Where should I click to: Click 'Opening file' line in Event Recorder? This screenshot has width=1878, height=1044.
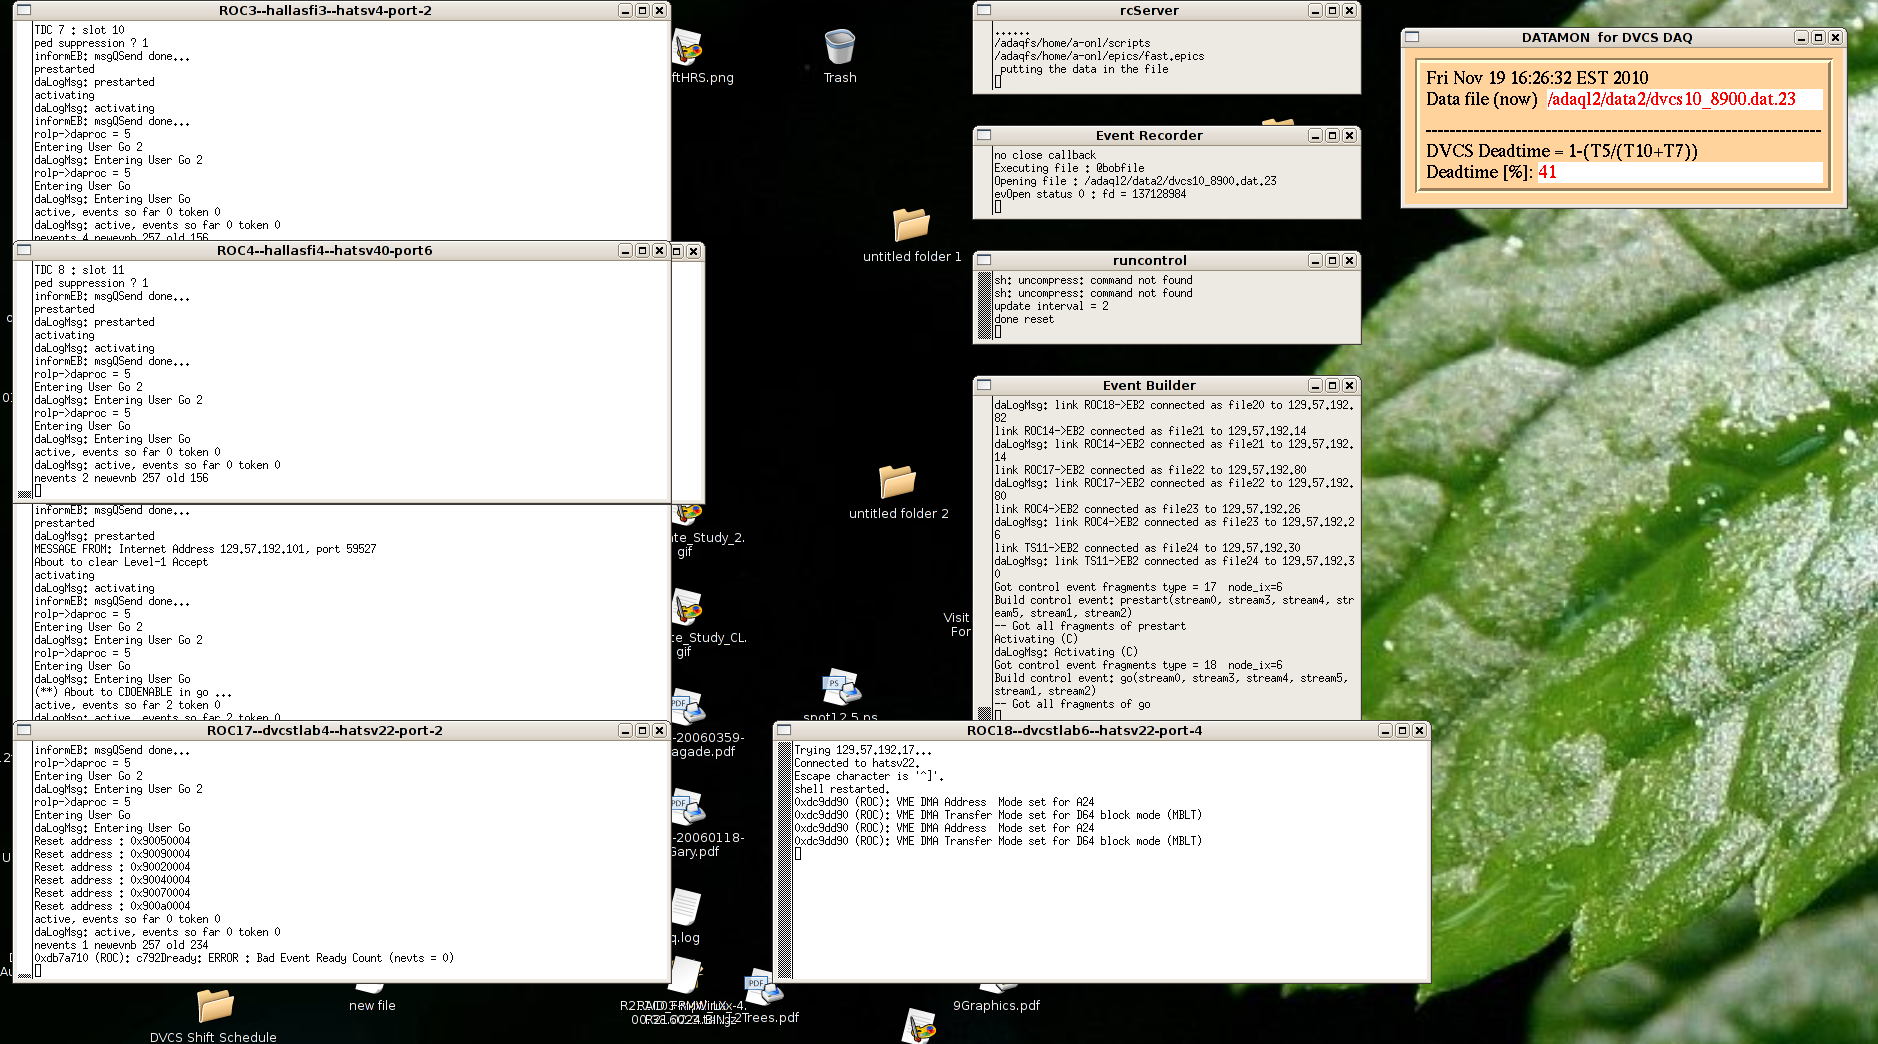click(x=1135, y=181)
